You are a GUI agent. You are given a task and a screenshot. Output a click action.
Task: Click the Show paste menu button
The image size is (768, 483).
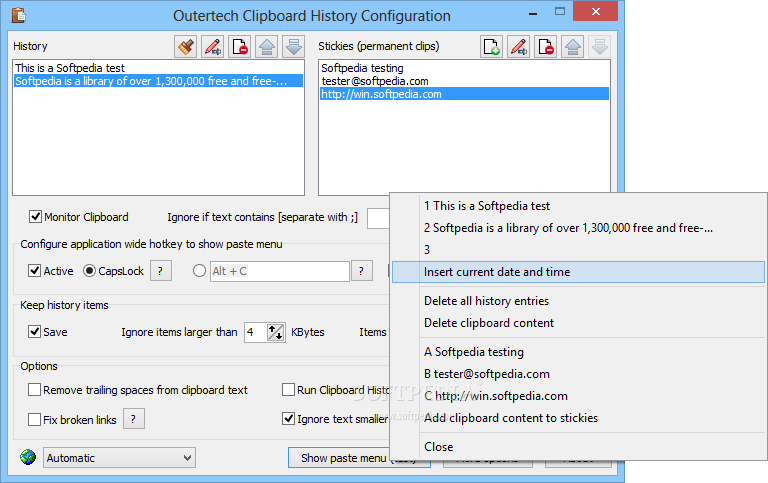click(x=339, y=458)
